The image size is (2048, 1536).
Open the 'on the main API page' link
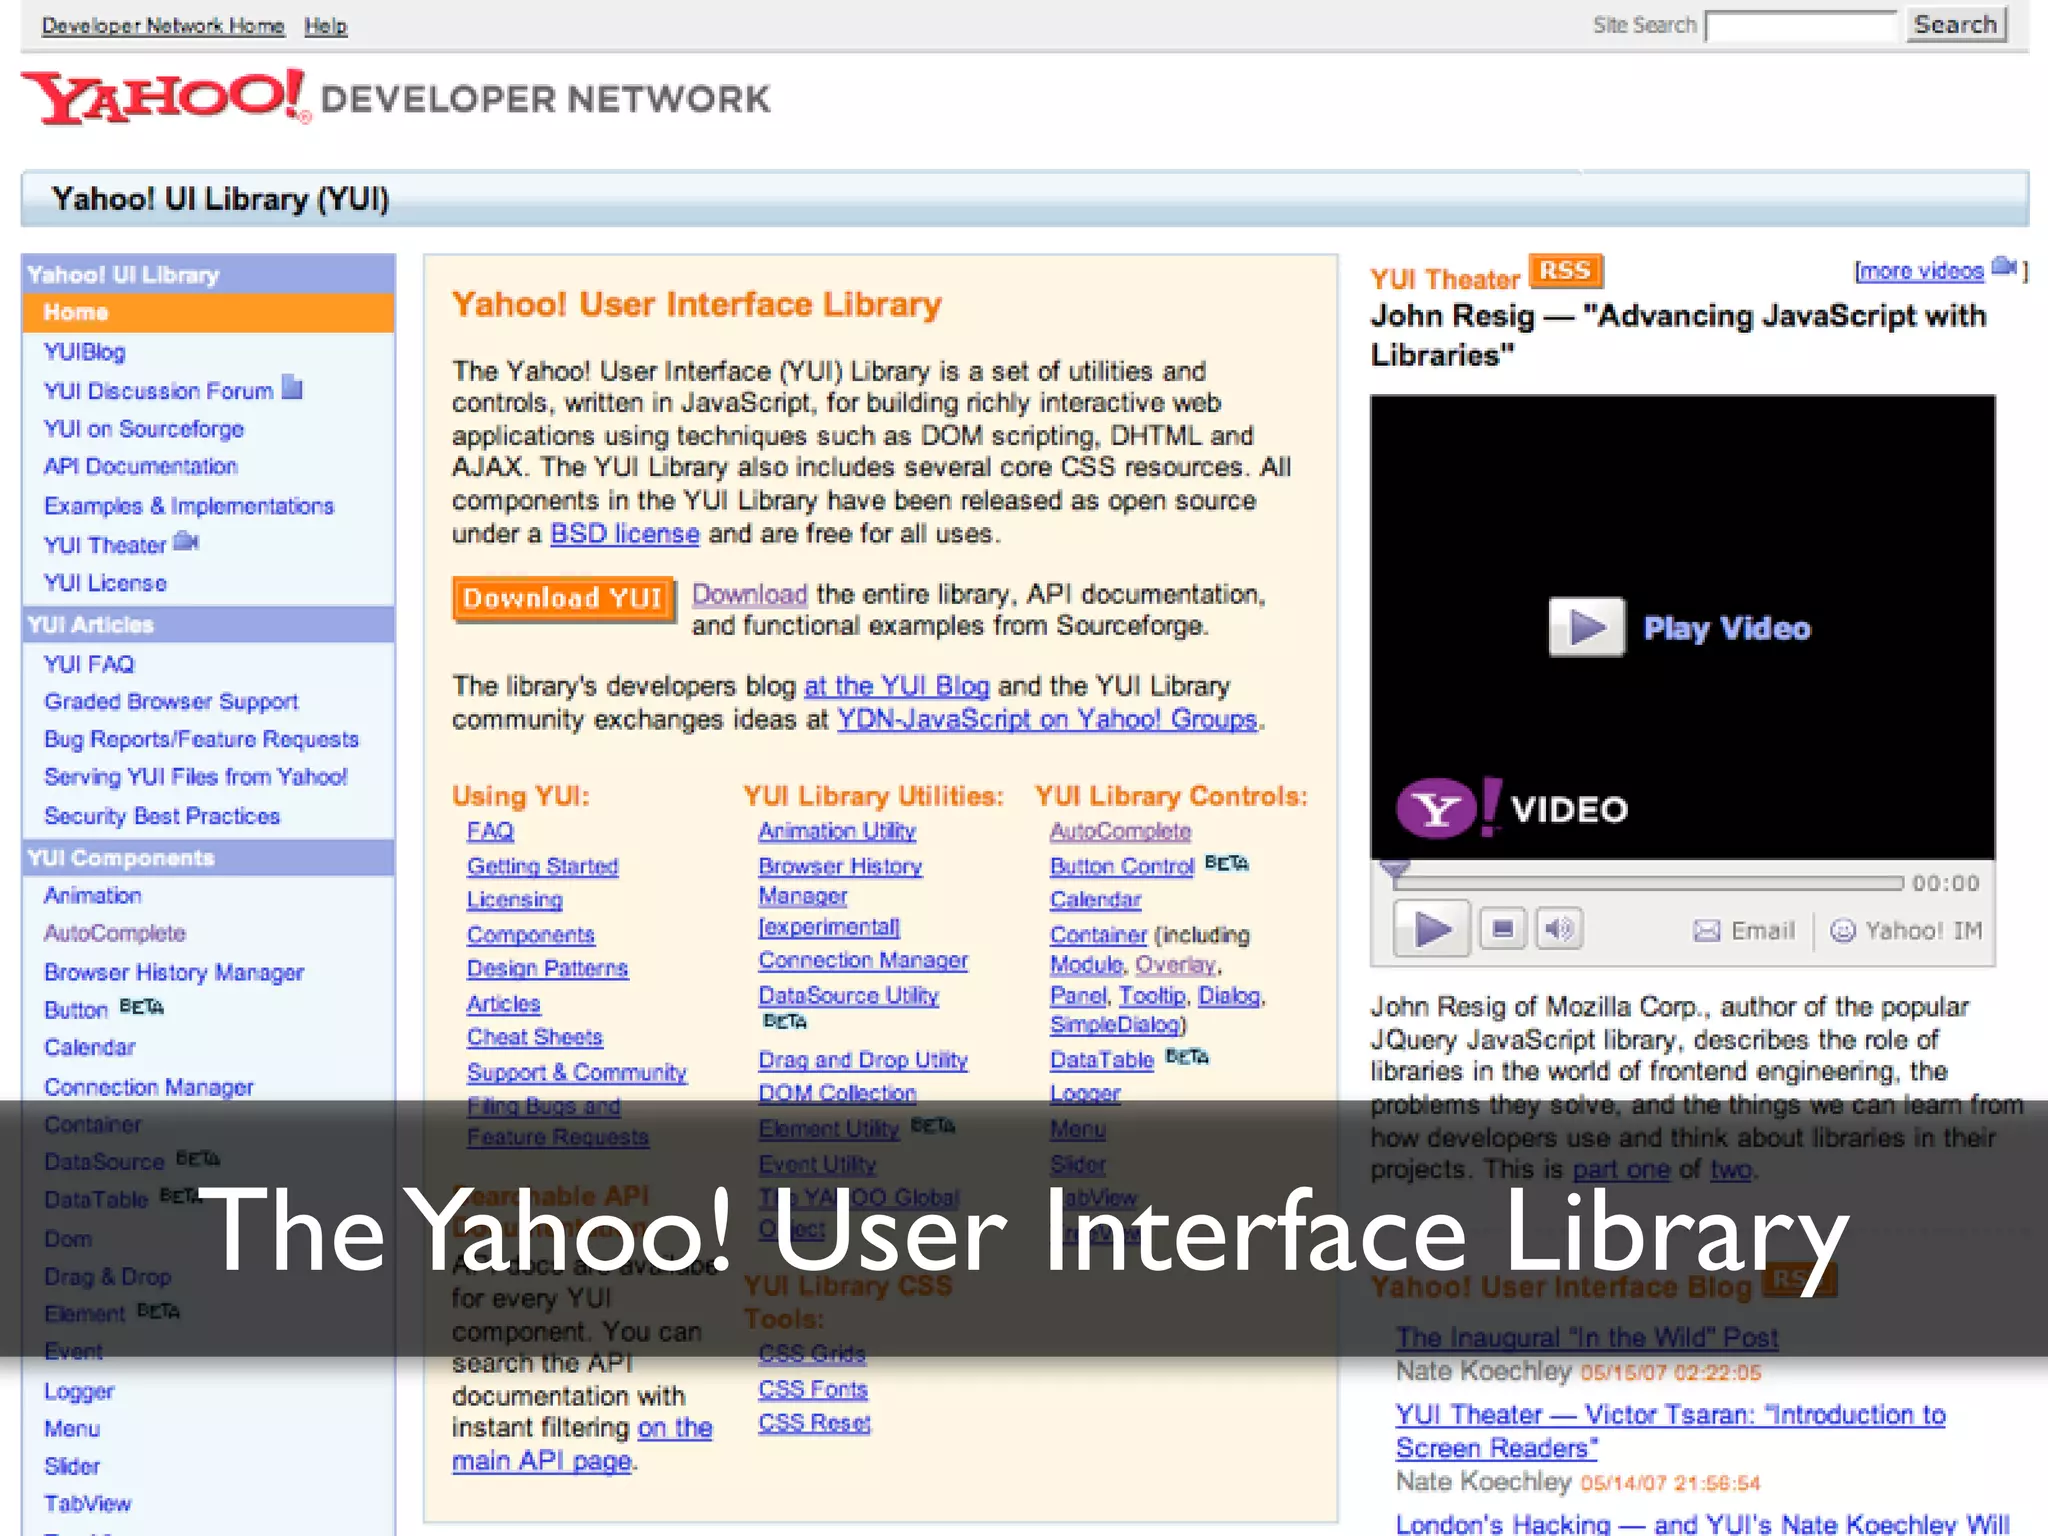point(582,1444)
